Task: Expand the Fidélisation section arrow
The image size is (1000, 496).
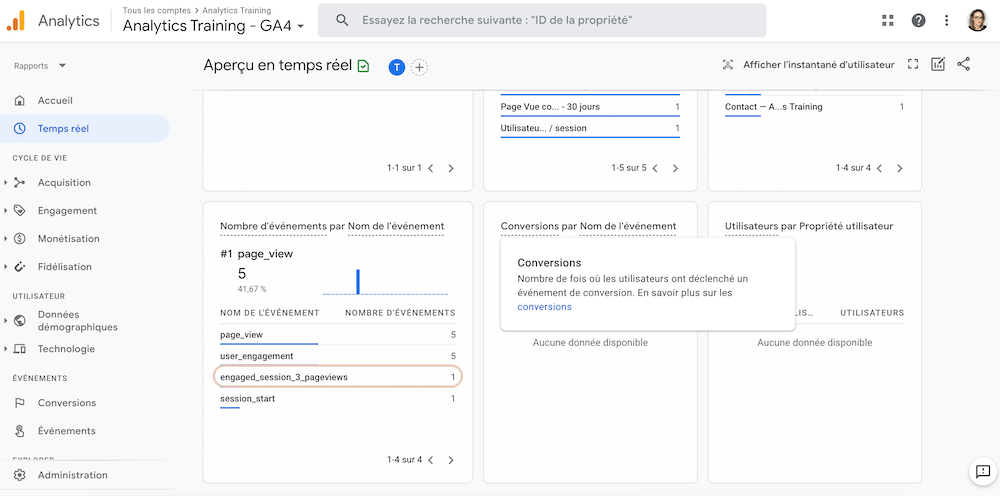Action: [x=6, y=267]
